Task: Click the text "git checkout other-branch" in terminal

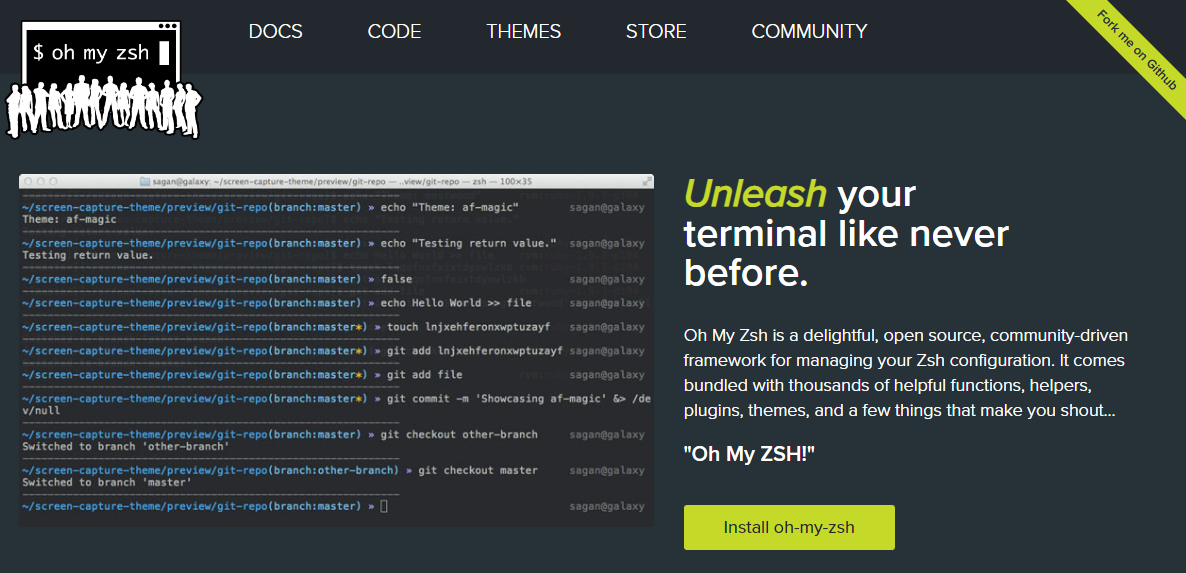Action: (459, 435)
